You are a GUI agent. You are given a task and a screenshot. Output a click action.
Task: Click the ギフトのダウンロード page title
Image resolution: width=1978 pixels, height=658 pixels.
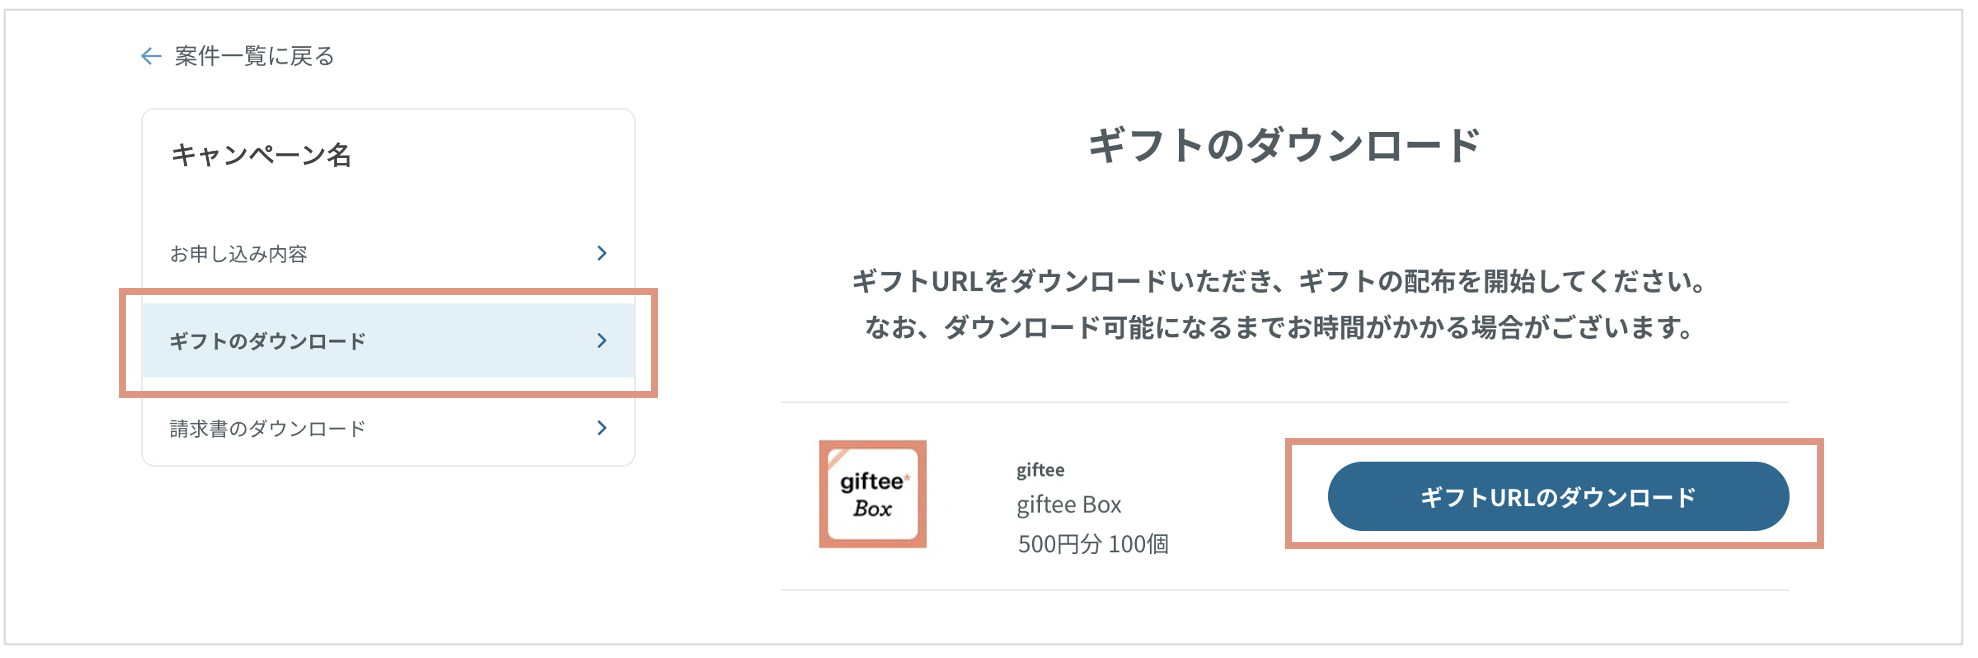tap(1284, 146)
